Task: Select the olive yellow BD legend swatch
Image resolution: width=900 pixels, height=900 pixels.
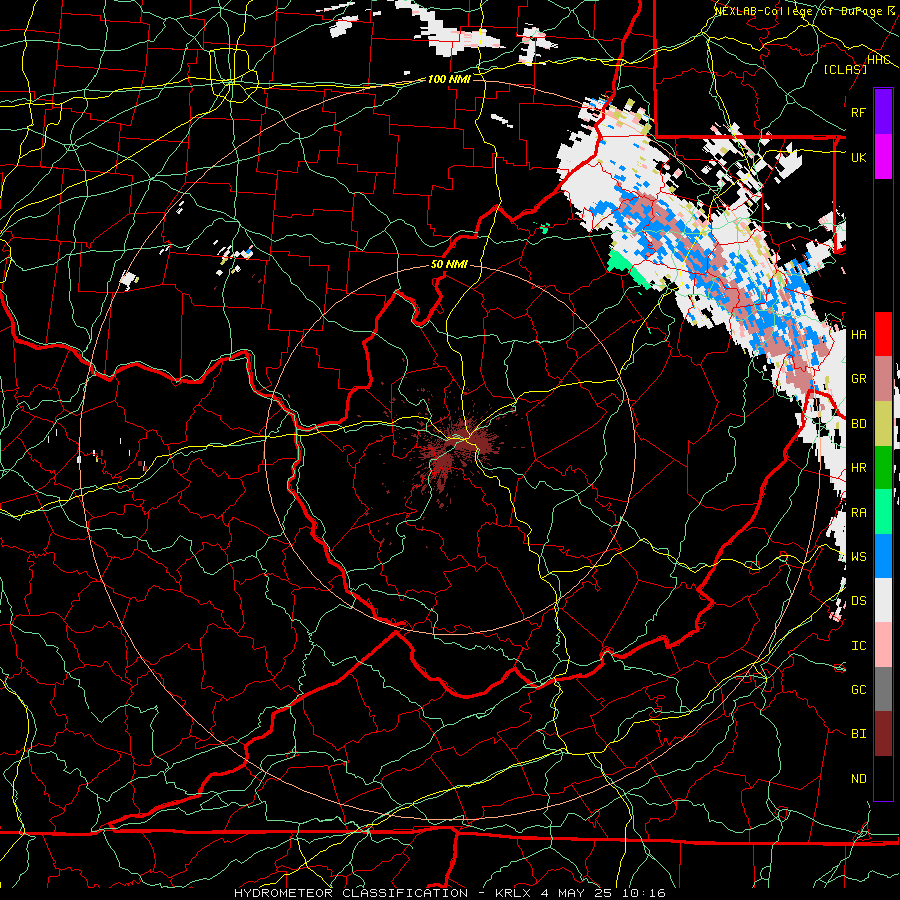Action: click(x=883, y=423)
